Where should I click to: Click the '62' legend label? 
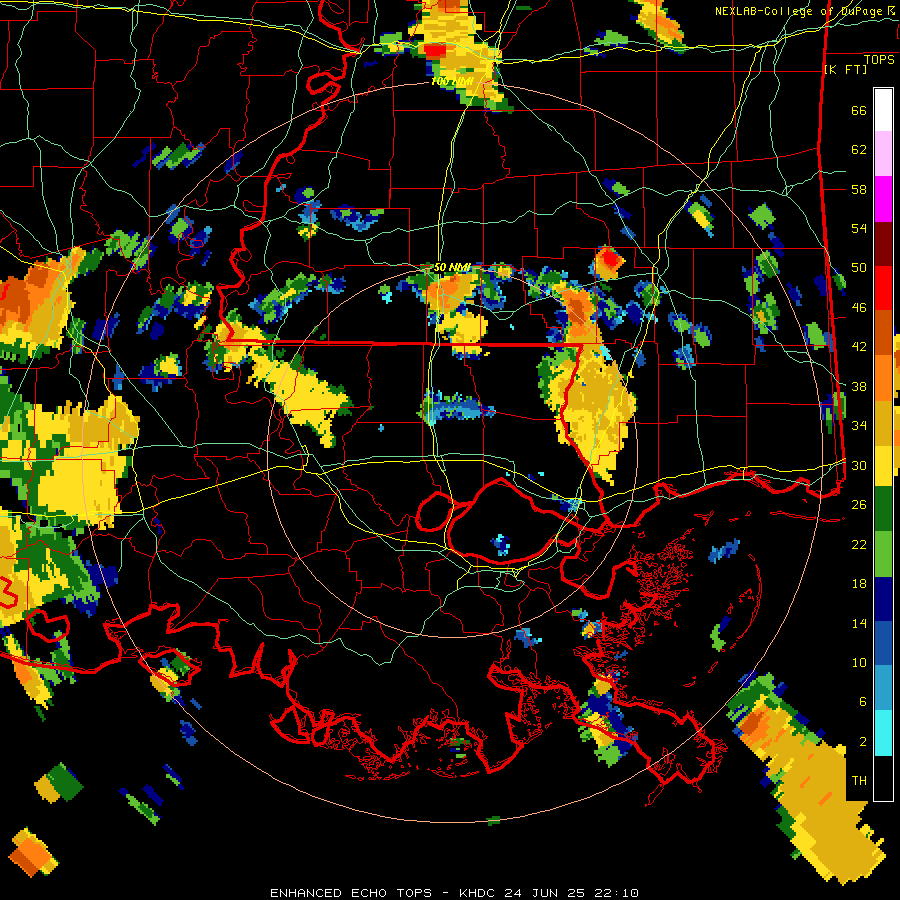[859, 150]
